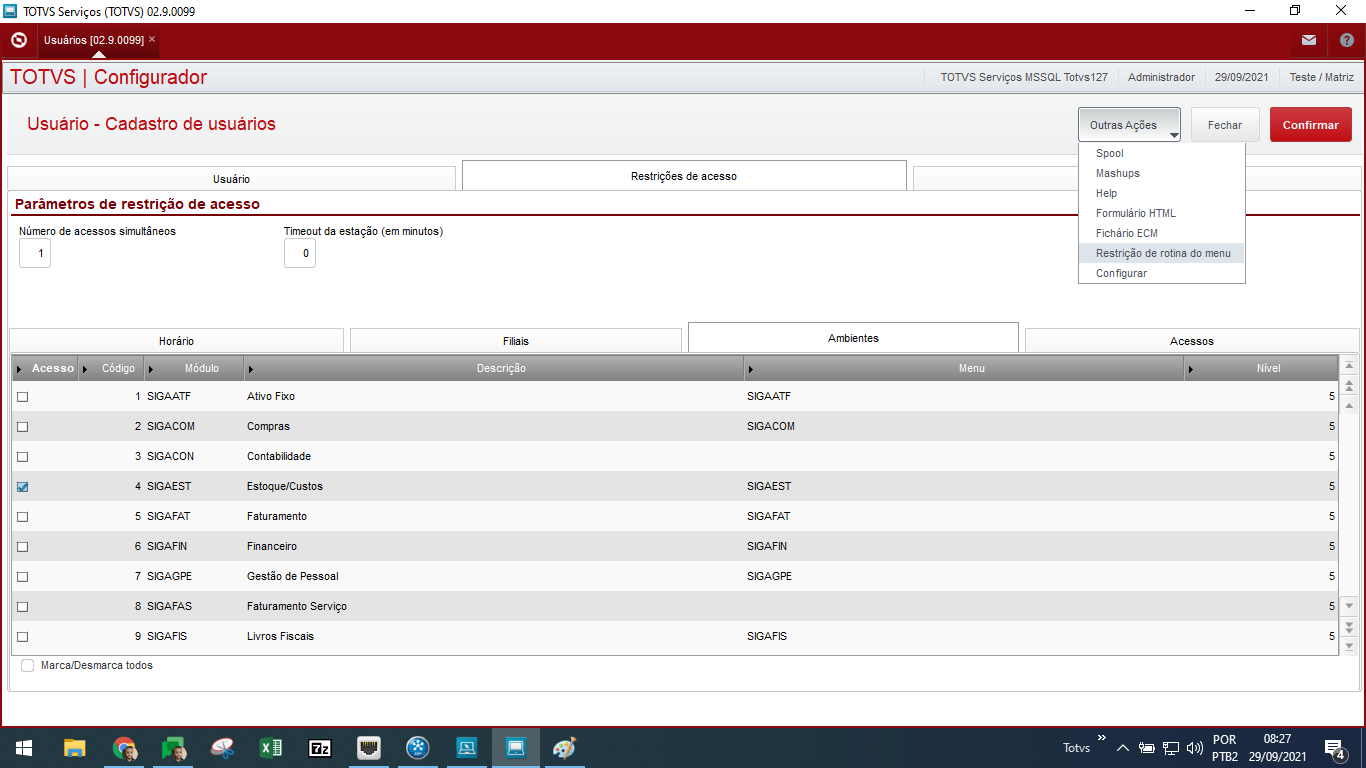Open the Filiais sub-tab

(x=516, y=341)
